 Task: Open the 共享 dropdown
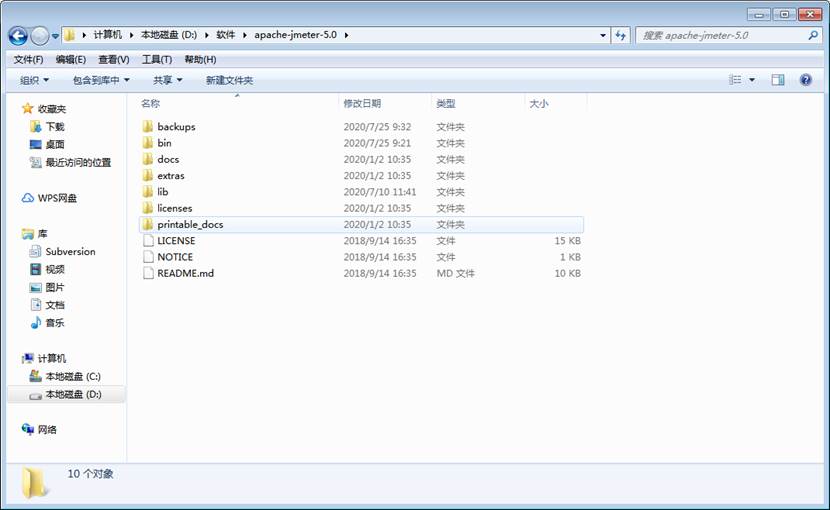tap(168, 80)
